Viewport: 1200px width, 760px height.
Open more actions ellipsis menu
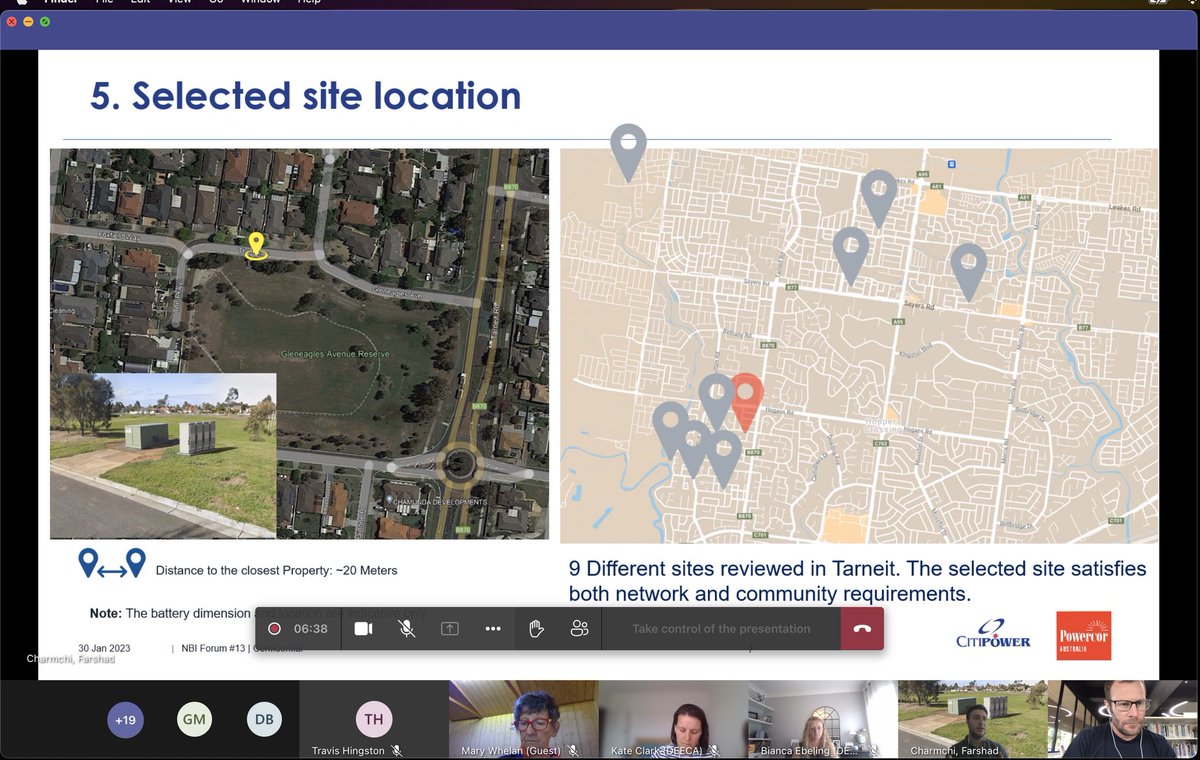493,629
